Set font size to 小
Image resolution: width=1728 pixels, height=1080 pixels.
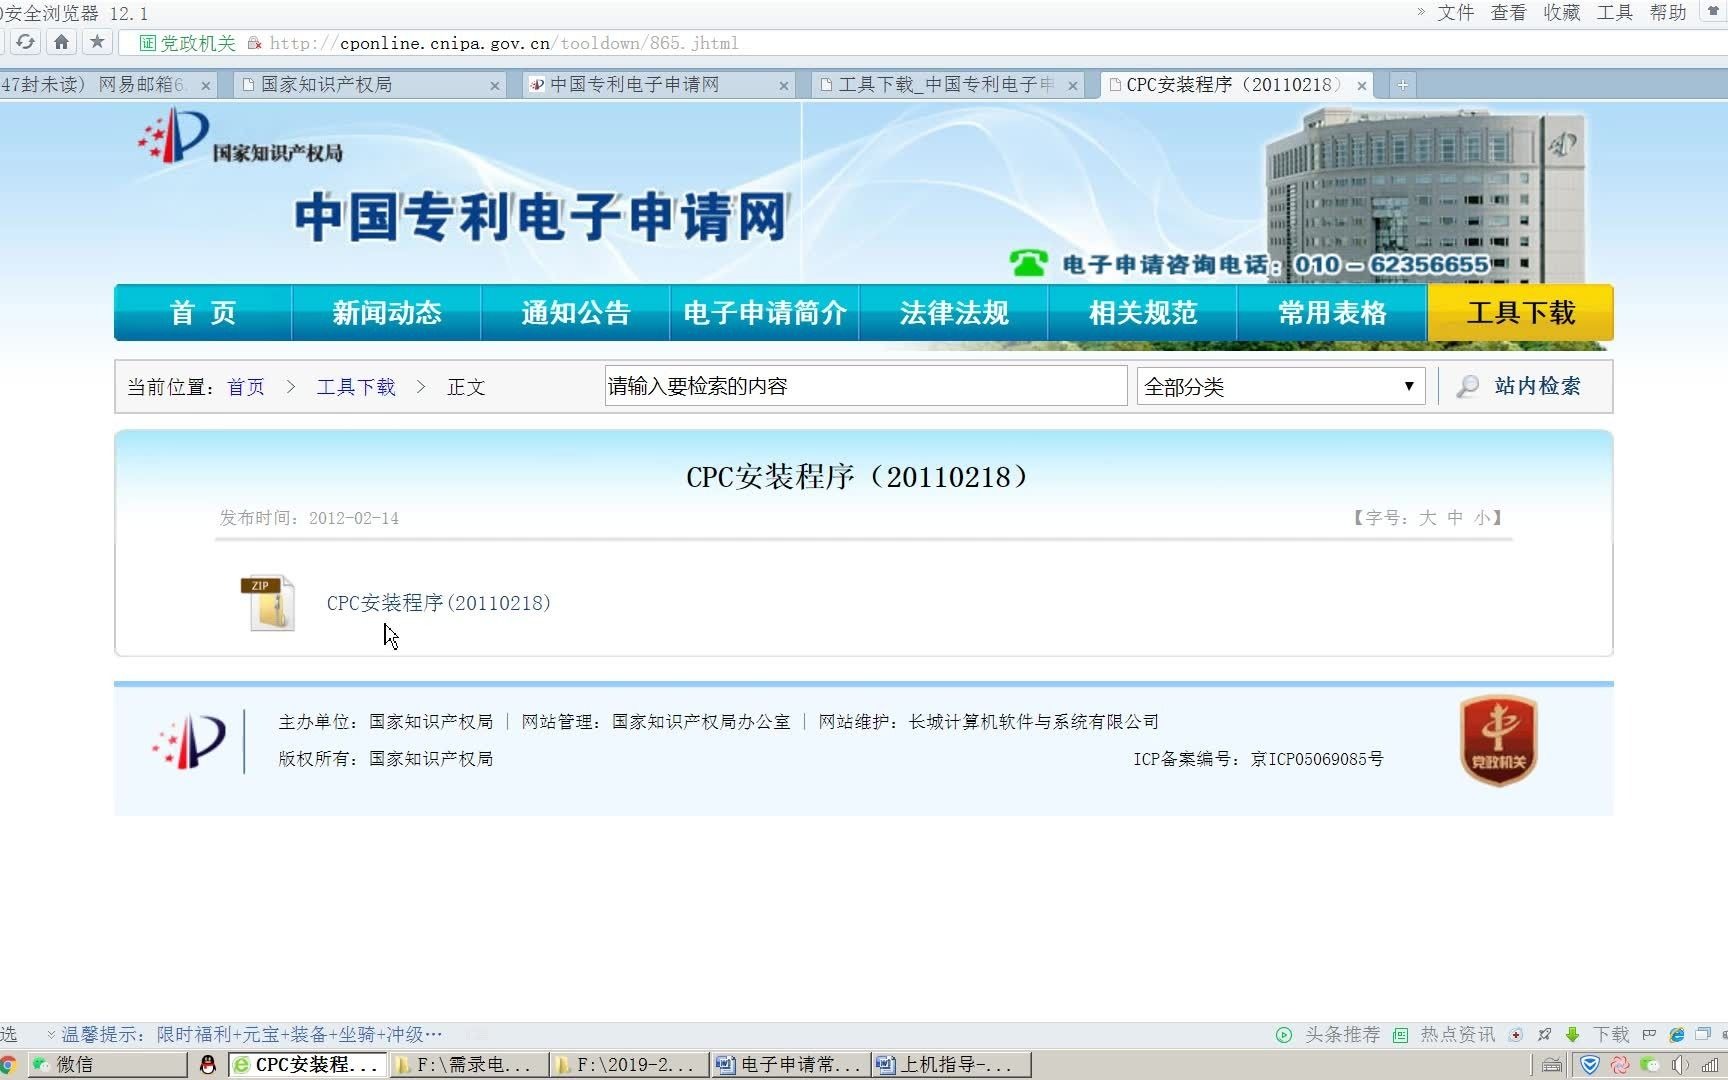(x=1482, y=518)
